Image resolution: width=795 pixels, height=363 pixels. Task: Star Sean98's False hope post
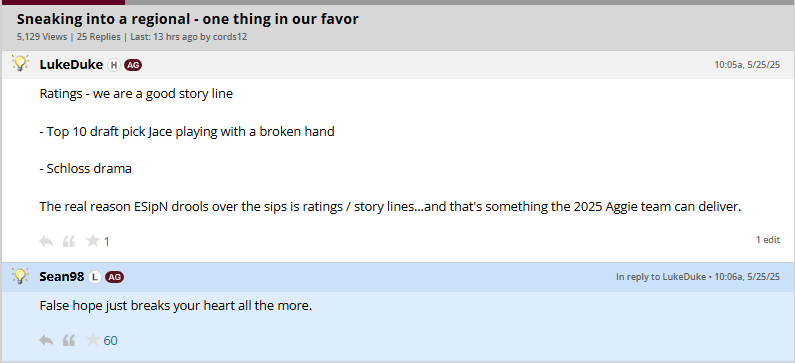pos(92,339)
